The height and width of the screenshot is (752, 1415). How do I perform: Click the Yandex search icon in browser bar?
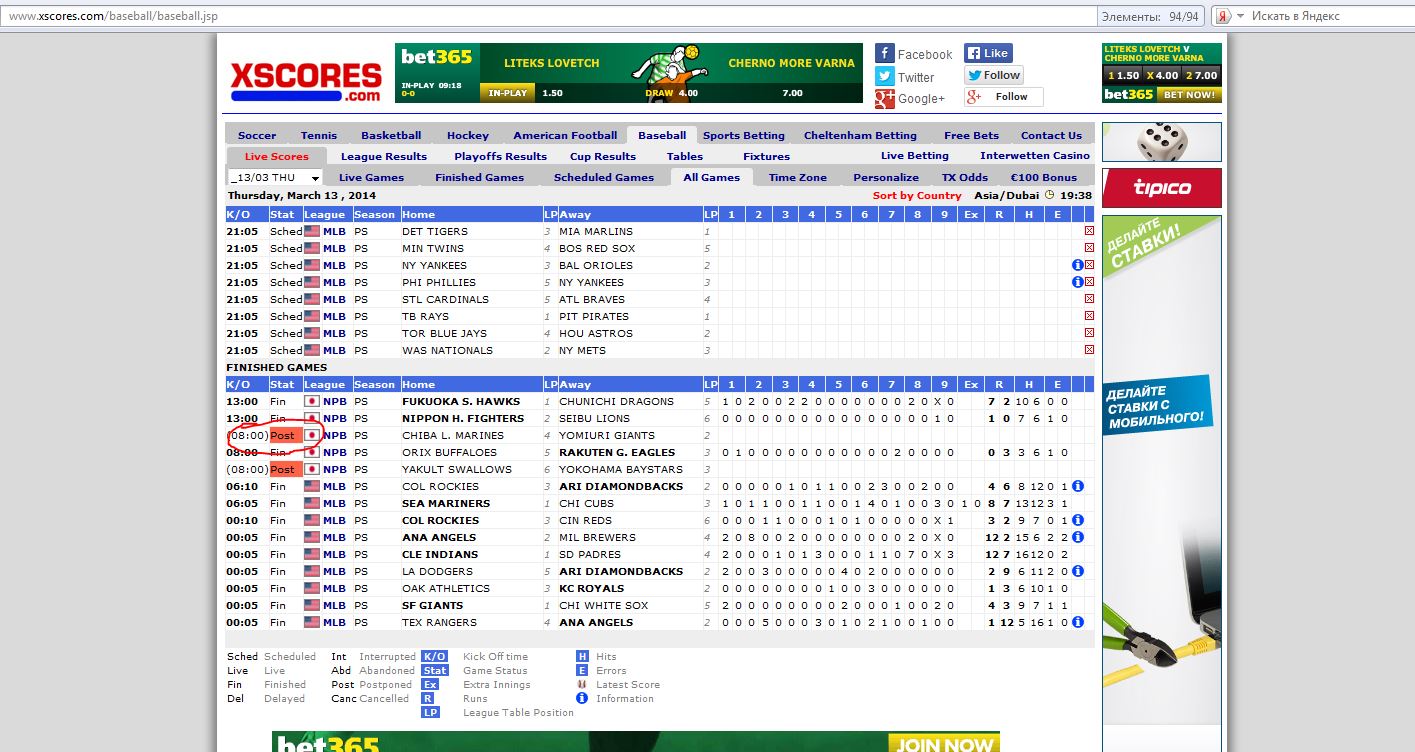click(1222, 16)
